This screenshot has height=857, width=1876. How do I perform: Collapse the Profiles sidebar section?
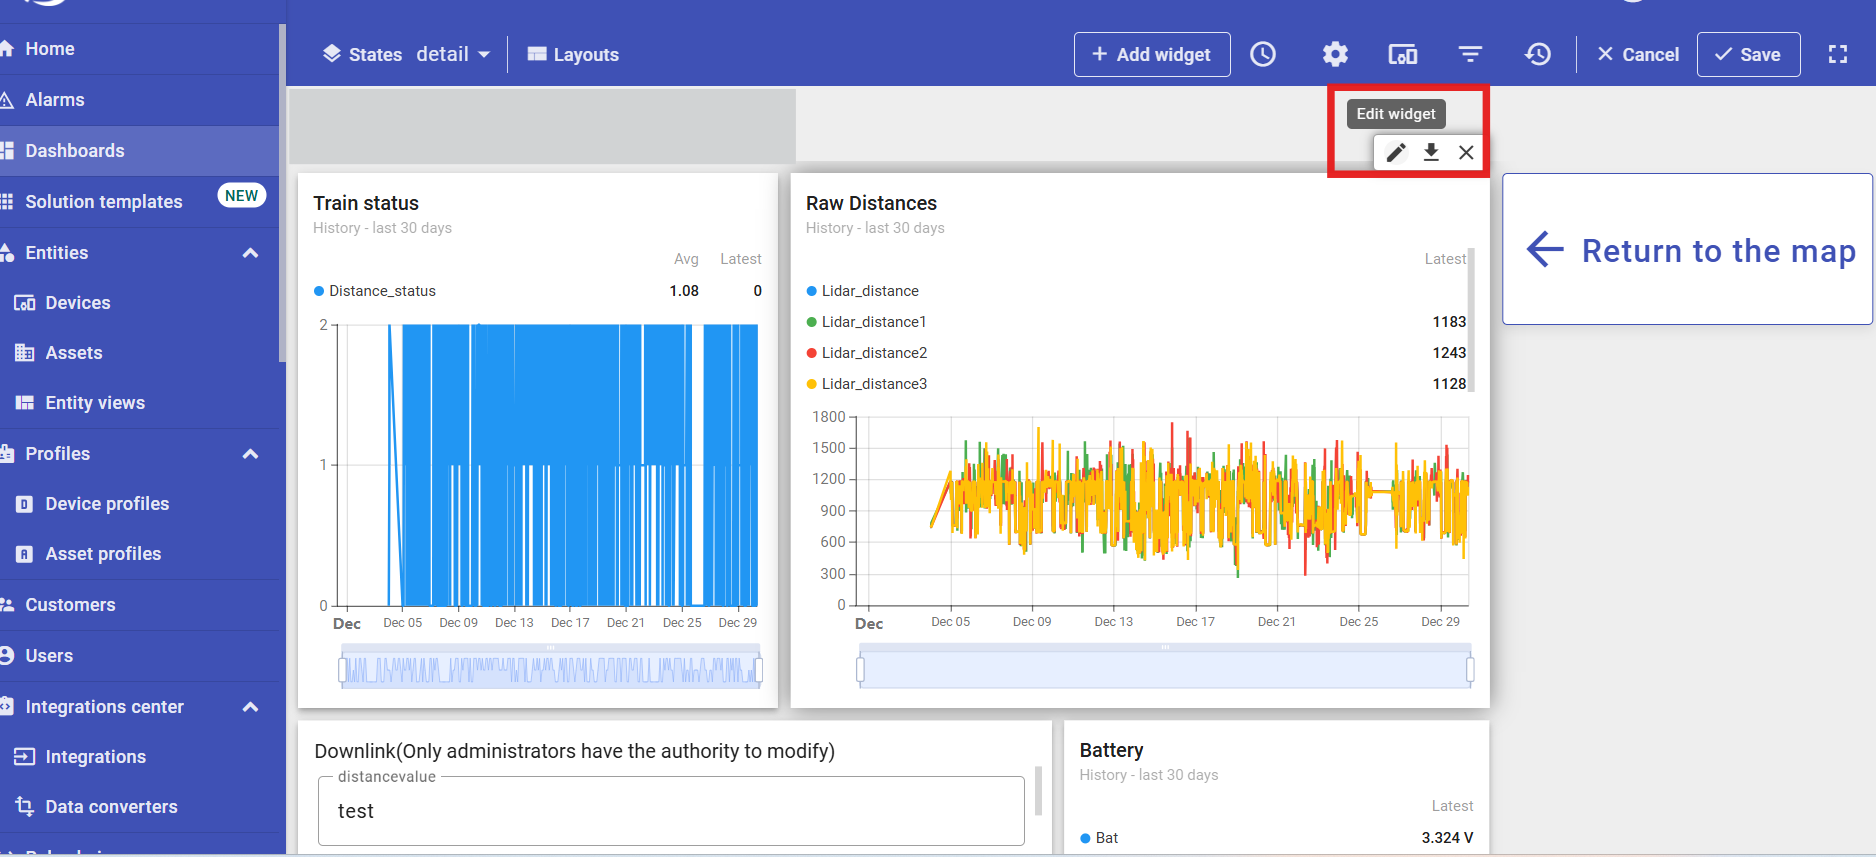click(250, 454)
